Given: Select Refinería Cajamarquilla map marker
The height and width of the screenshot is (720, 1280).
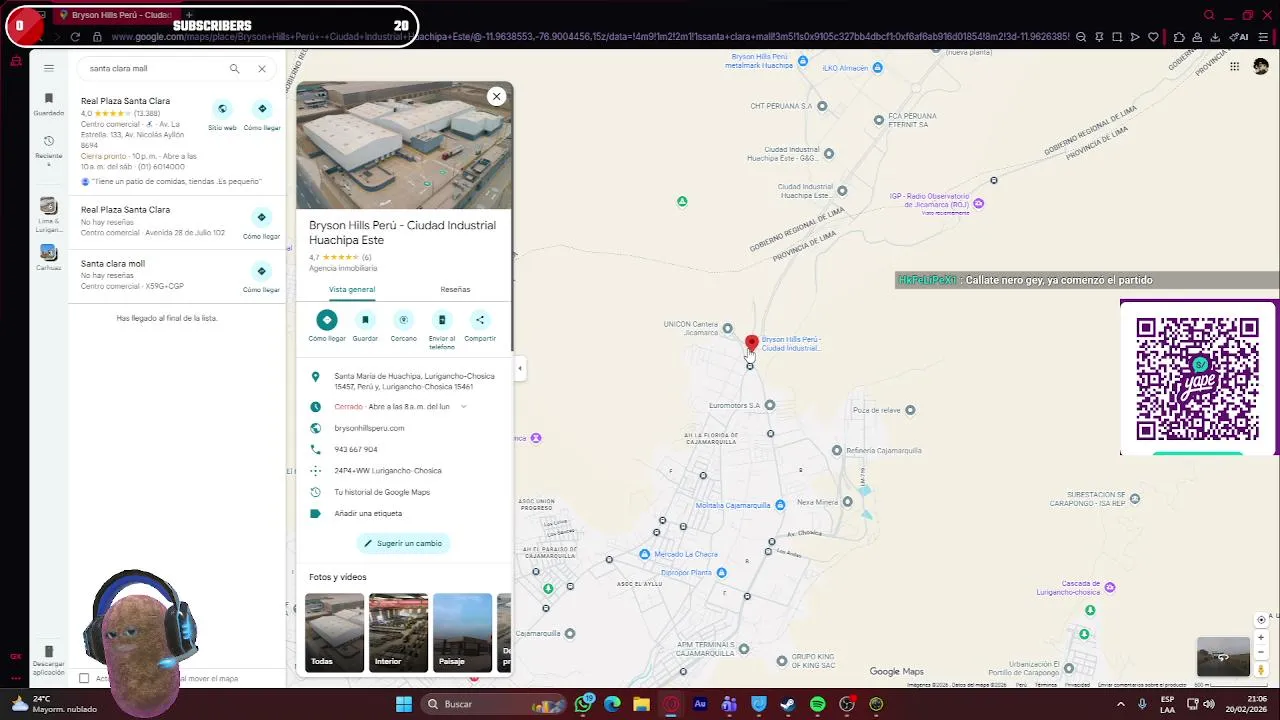Looking at the screenshot, I should coord(837,451).
